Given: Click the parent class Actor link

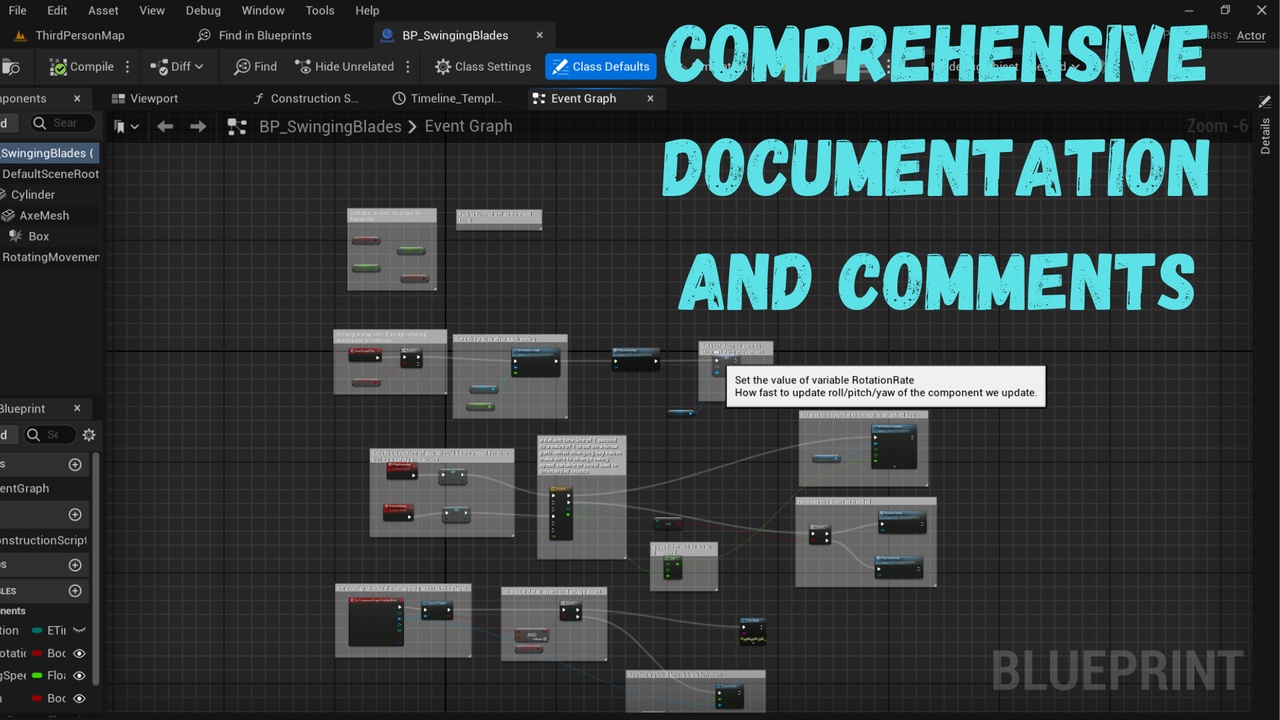Looking at the screenshot, I should pos(1251,35).
